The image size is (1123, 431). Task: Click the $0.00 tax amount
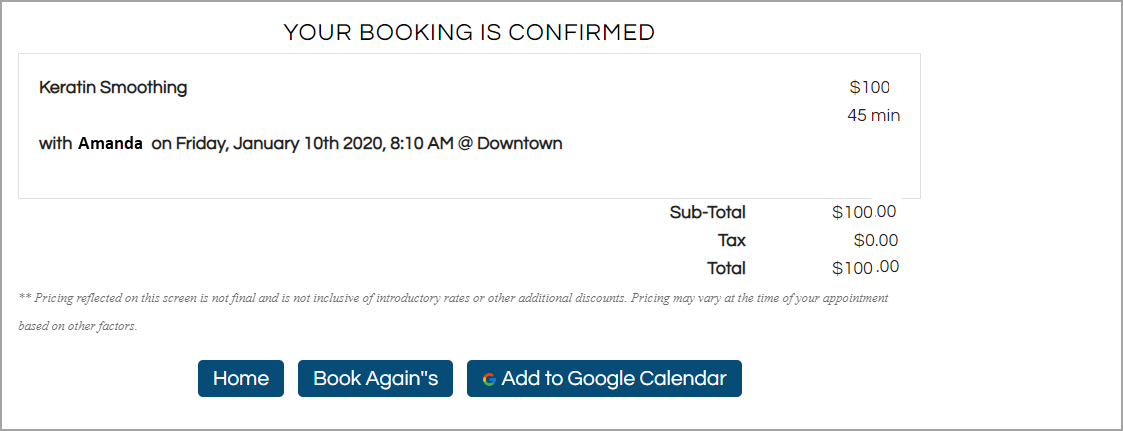coord(876,241)
